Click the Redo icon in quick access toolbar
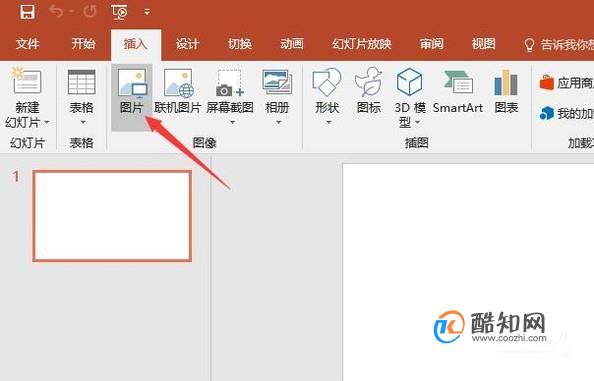Screen dimensions: 594x381 [90, 12]
